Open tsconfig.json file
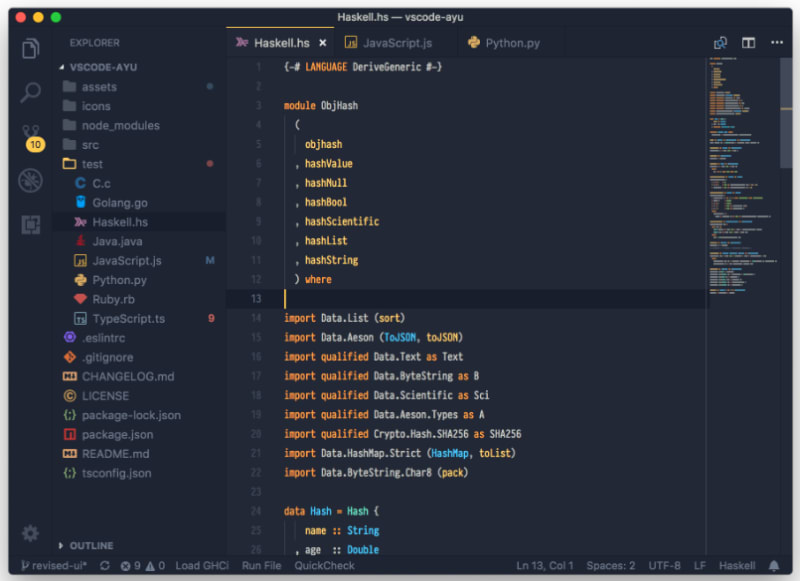Viewport: 800px width, 581px height. 139,473
